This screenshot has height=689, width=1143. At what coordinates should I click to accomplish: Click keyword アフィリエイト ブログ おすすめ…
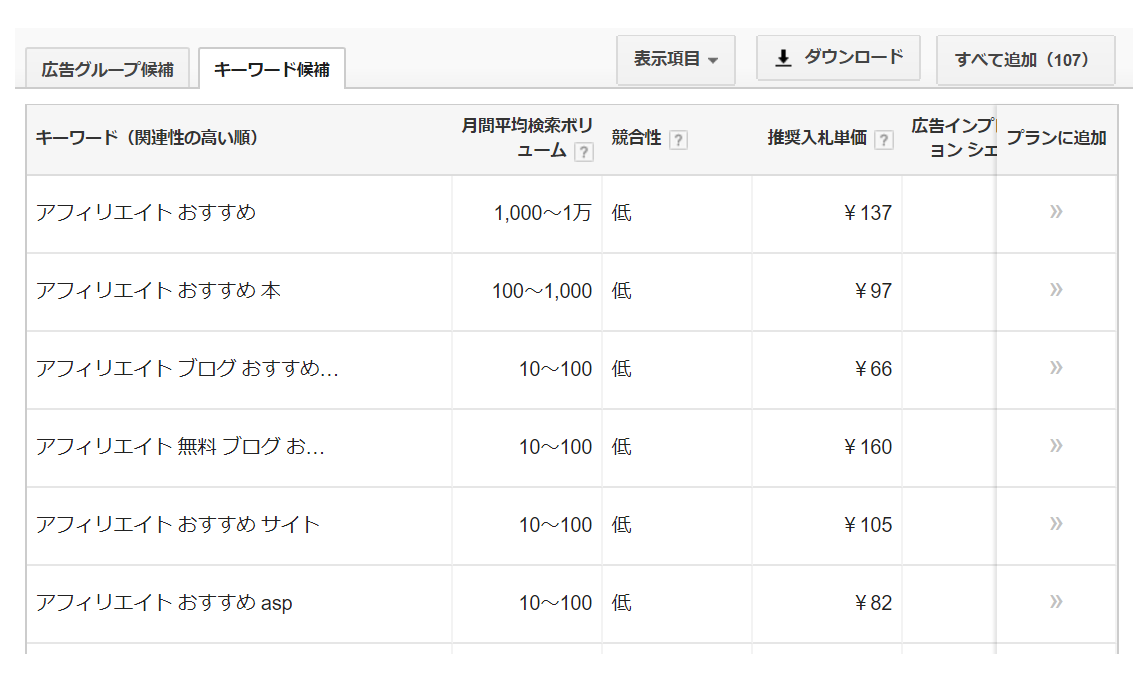click(187, 368)
